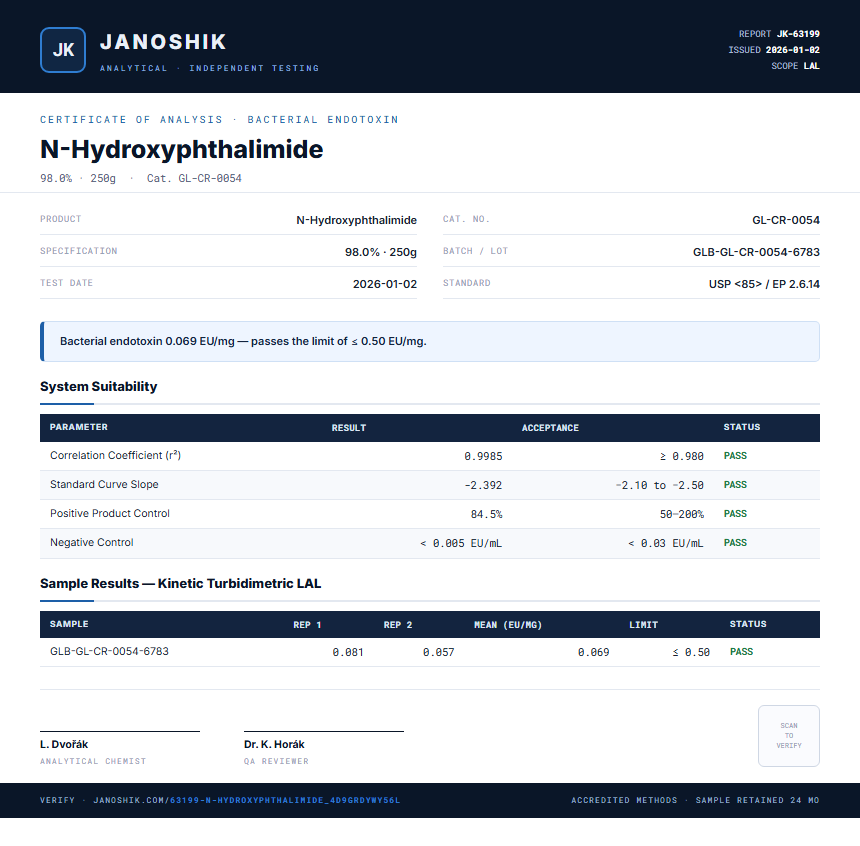Screen dimensions: 860x846
Task: Click the JANOSHIK brand name
Action: 163,42
